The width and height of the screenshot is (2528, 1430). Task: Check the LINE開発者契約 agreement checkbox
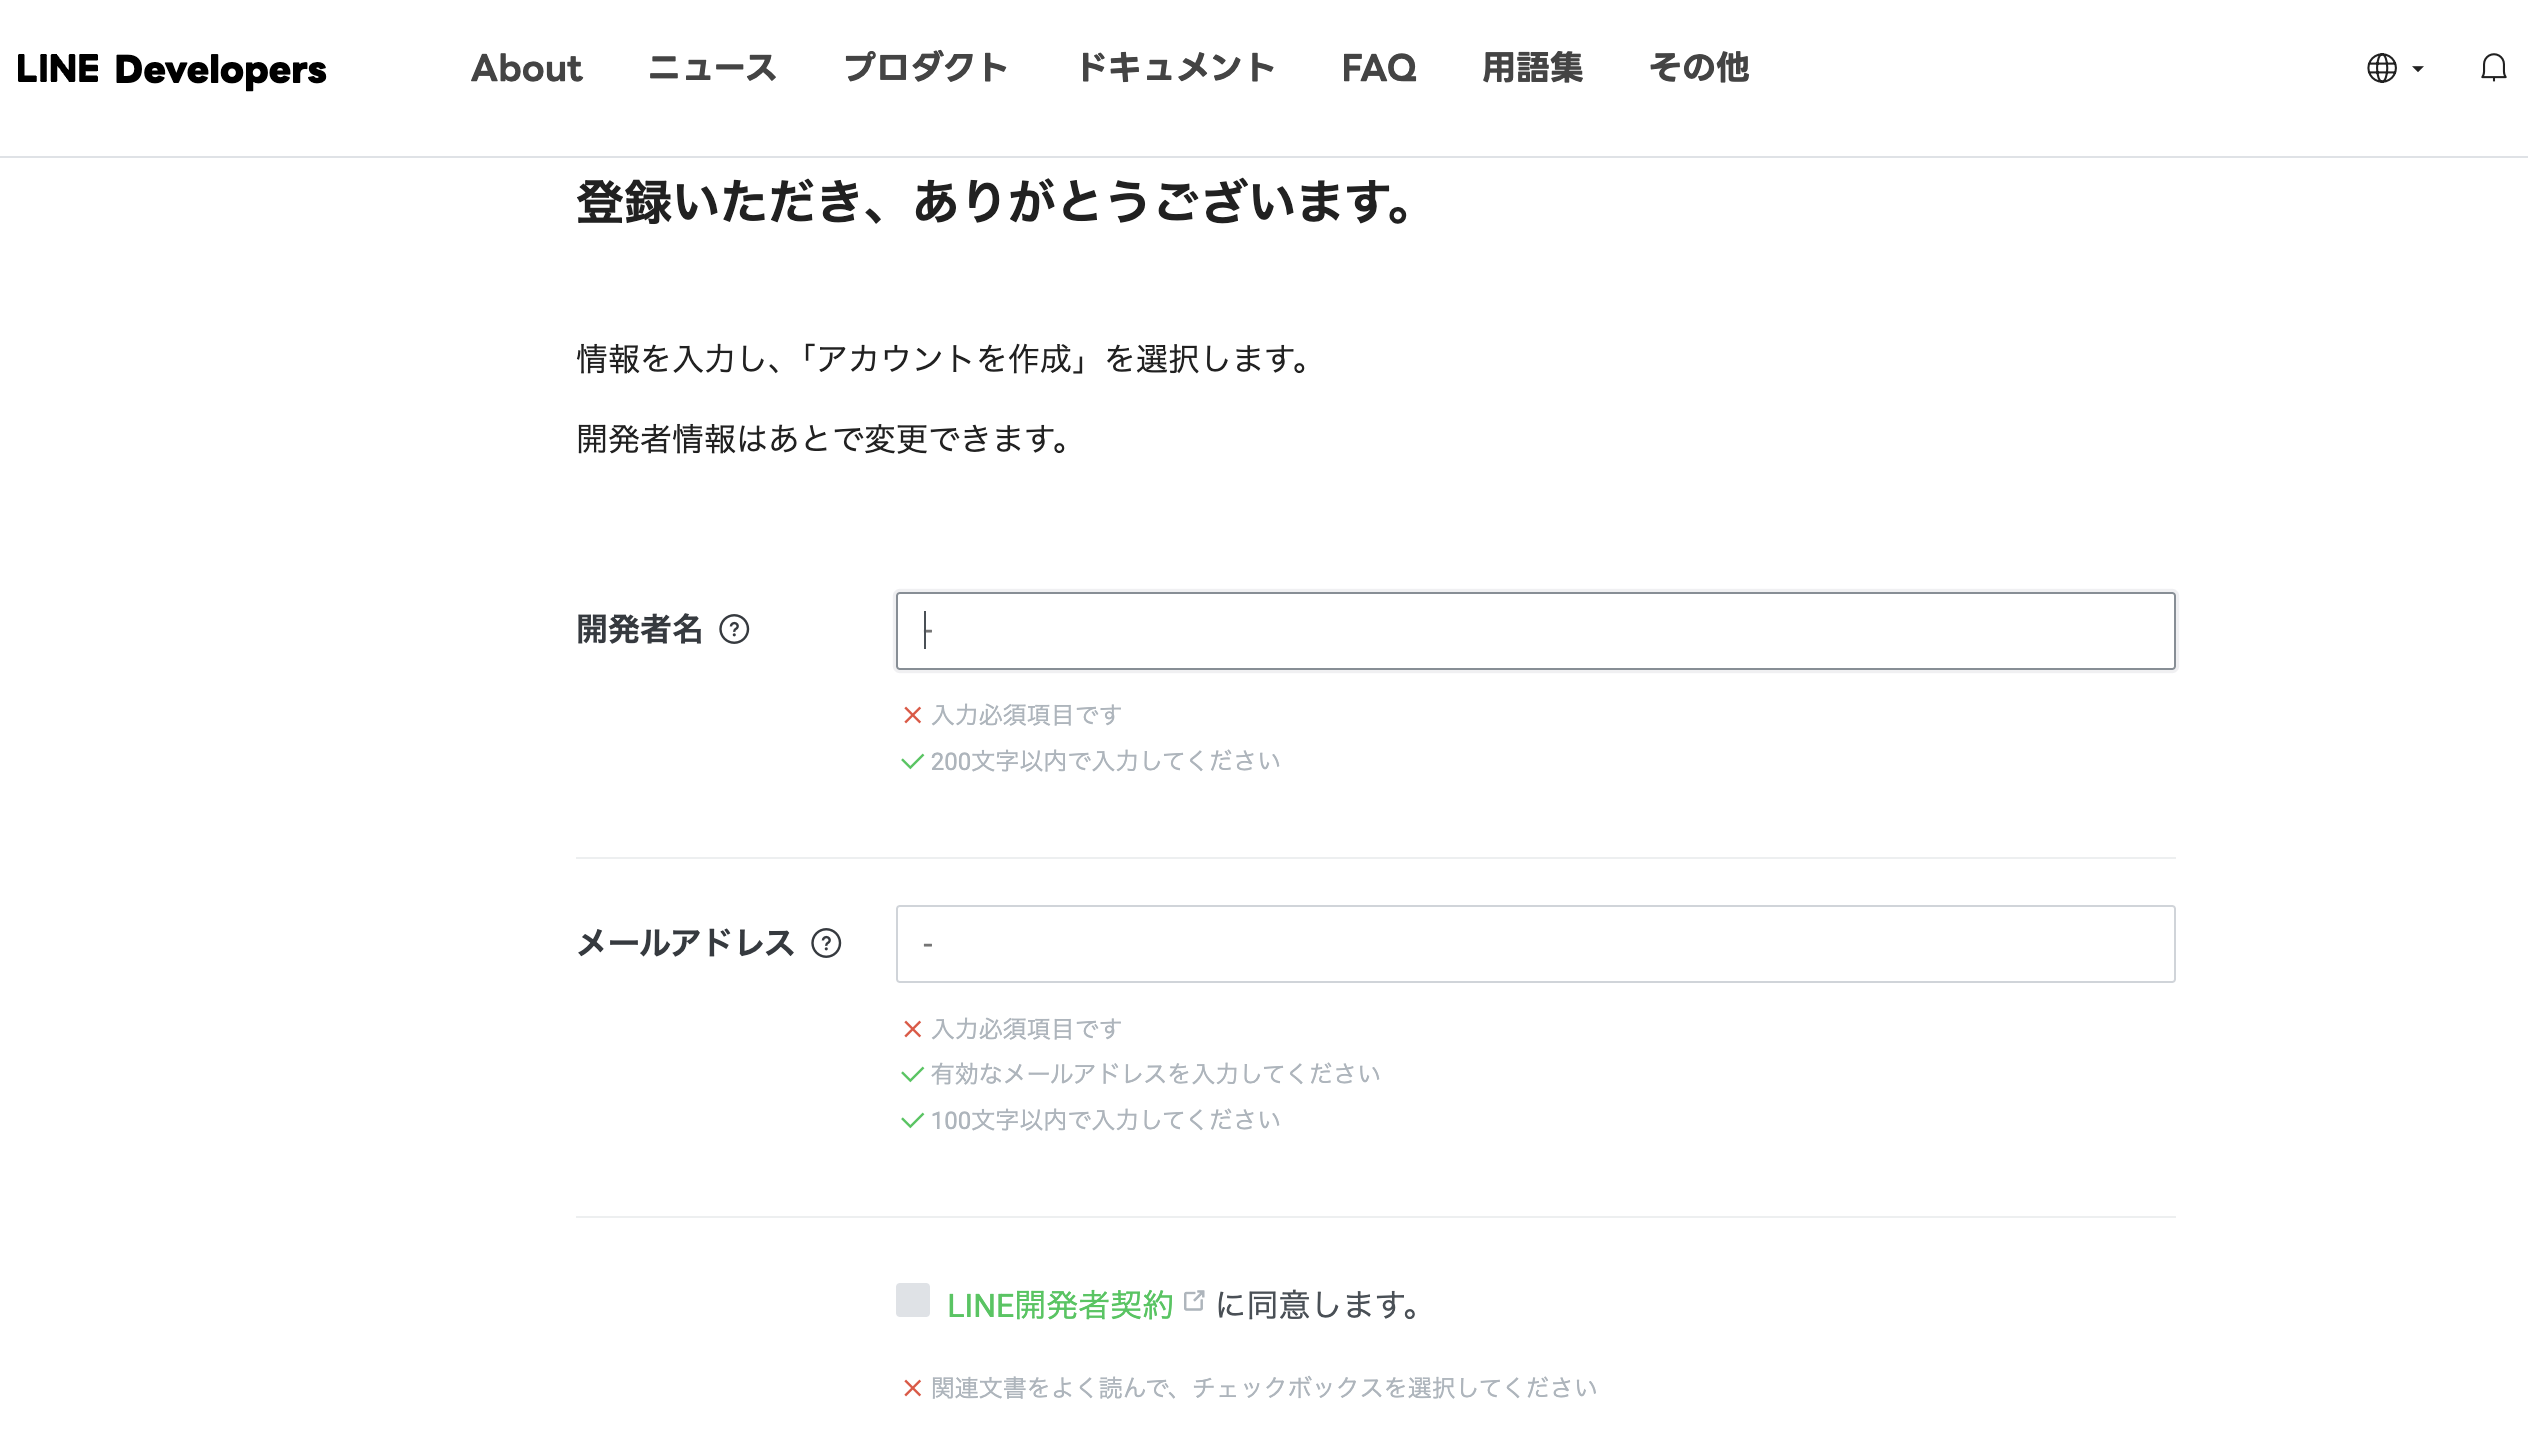[x=912, y=1302]
